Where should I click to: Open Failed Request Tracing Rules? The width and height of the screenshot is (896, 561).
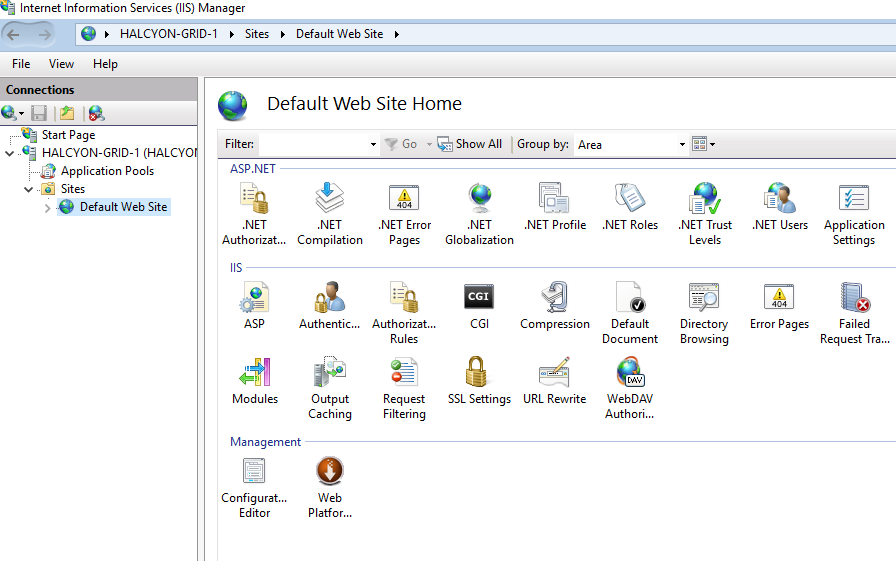[855, 312]
